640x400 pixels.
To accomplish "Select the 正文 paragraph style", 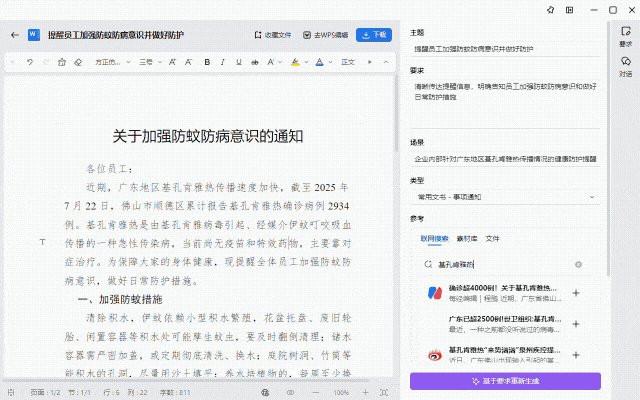I will (x=348, y=62).
